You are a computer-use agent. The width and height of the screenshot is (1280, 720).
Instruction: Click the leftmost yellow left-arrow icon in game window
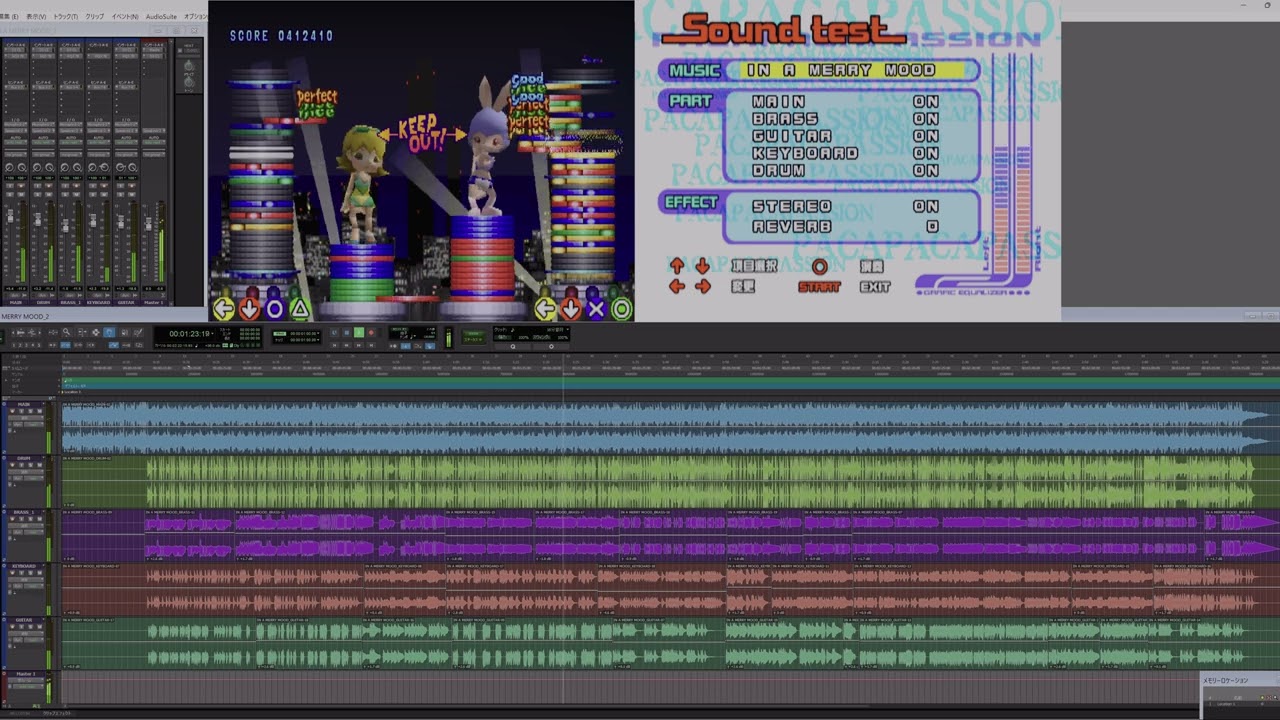(x=224, y=309)
